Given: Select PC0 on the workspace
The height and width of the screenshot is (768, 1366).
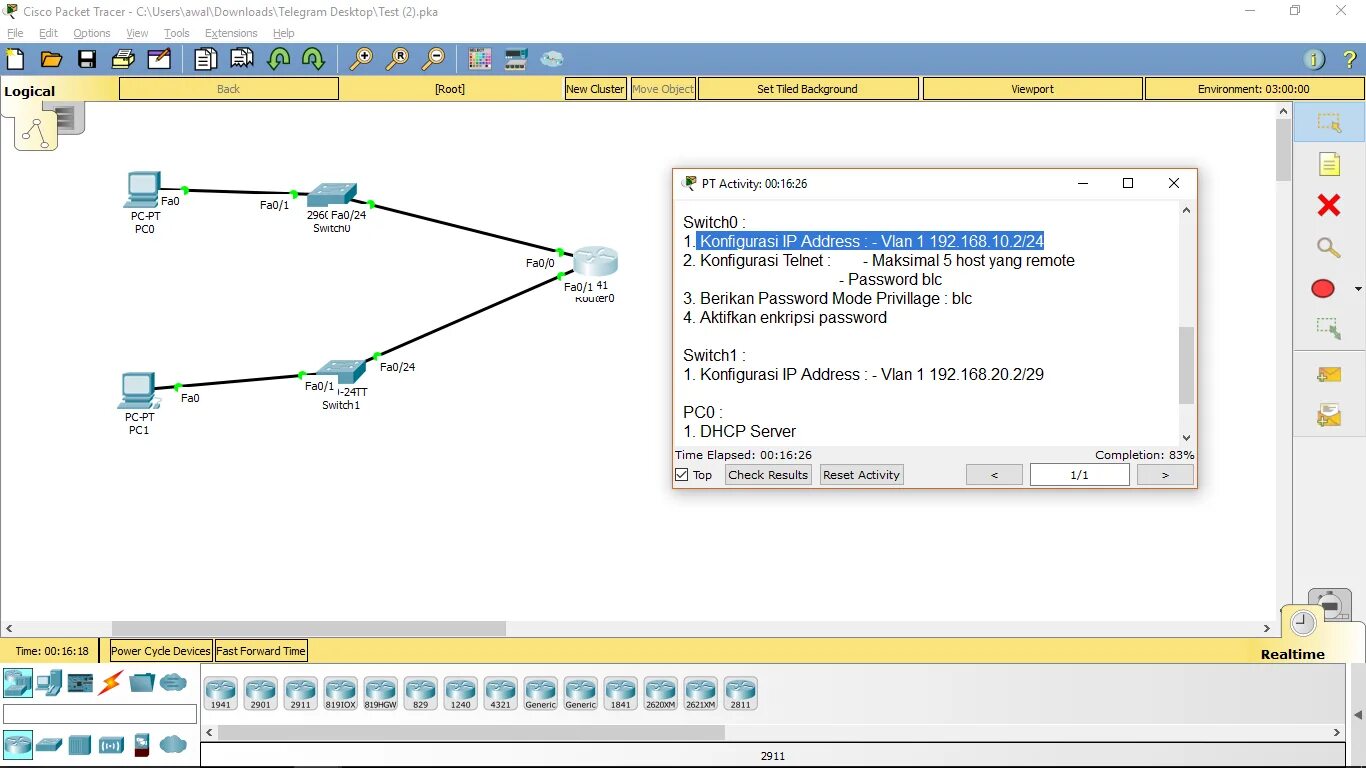Looking at the screenshot, I should [143, 190].
